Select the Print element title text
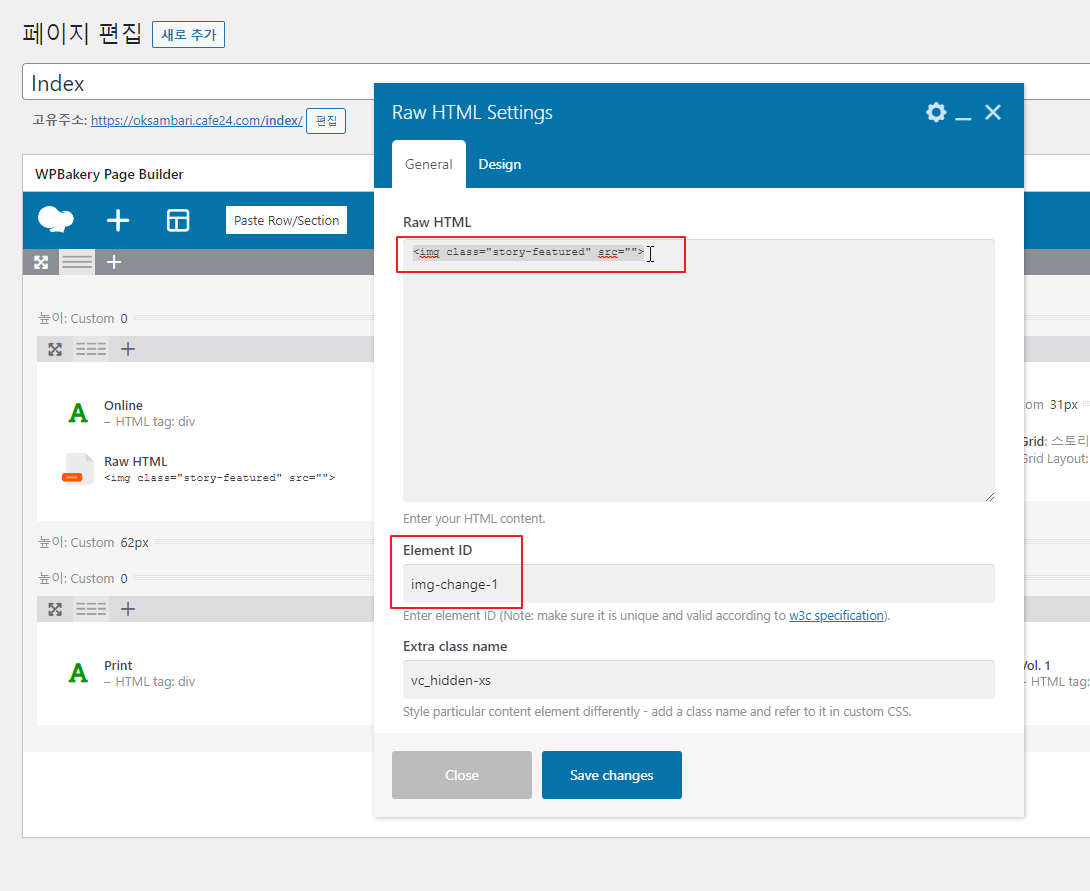 pyautogui.click(x=118, y=665)
